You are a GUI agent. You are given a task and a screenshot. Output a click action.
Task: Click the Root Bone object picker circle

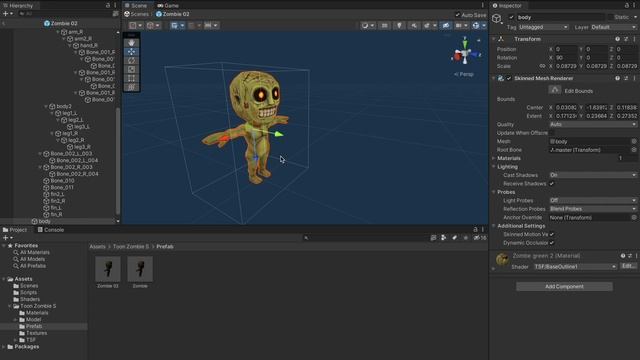[x=634, y=150]
